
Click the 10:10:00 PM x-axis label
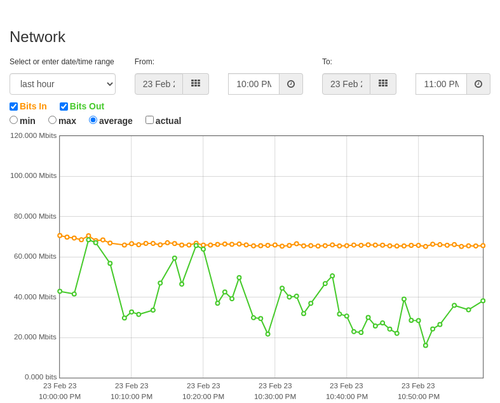point(131,397)
